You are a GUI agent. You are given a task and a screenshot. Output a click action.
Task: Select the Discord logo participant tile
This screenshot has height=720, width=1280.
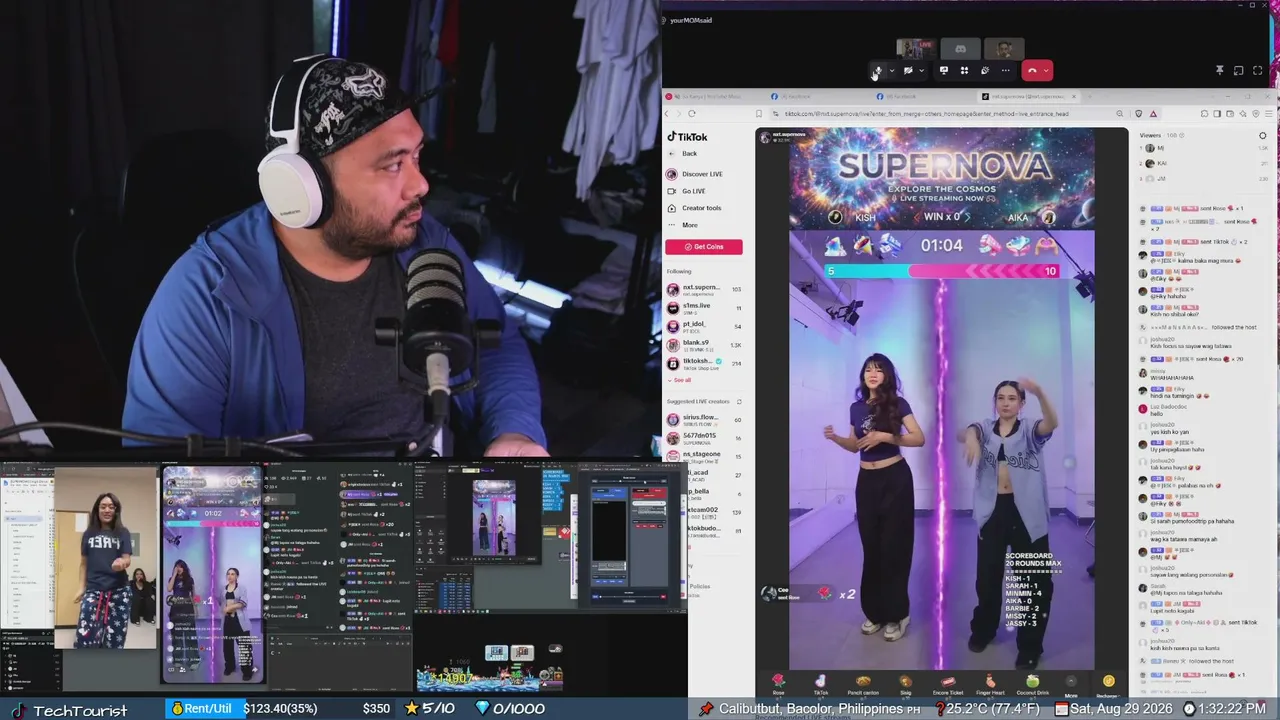pyautogui.click(x=960, y=48)
